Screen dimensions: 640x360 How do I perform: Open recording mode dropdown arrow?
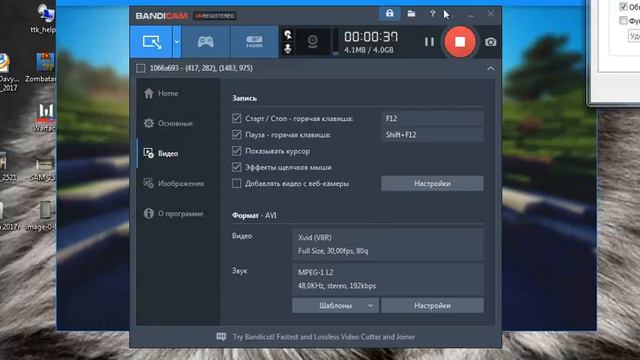(x=177, y=42)
